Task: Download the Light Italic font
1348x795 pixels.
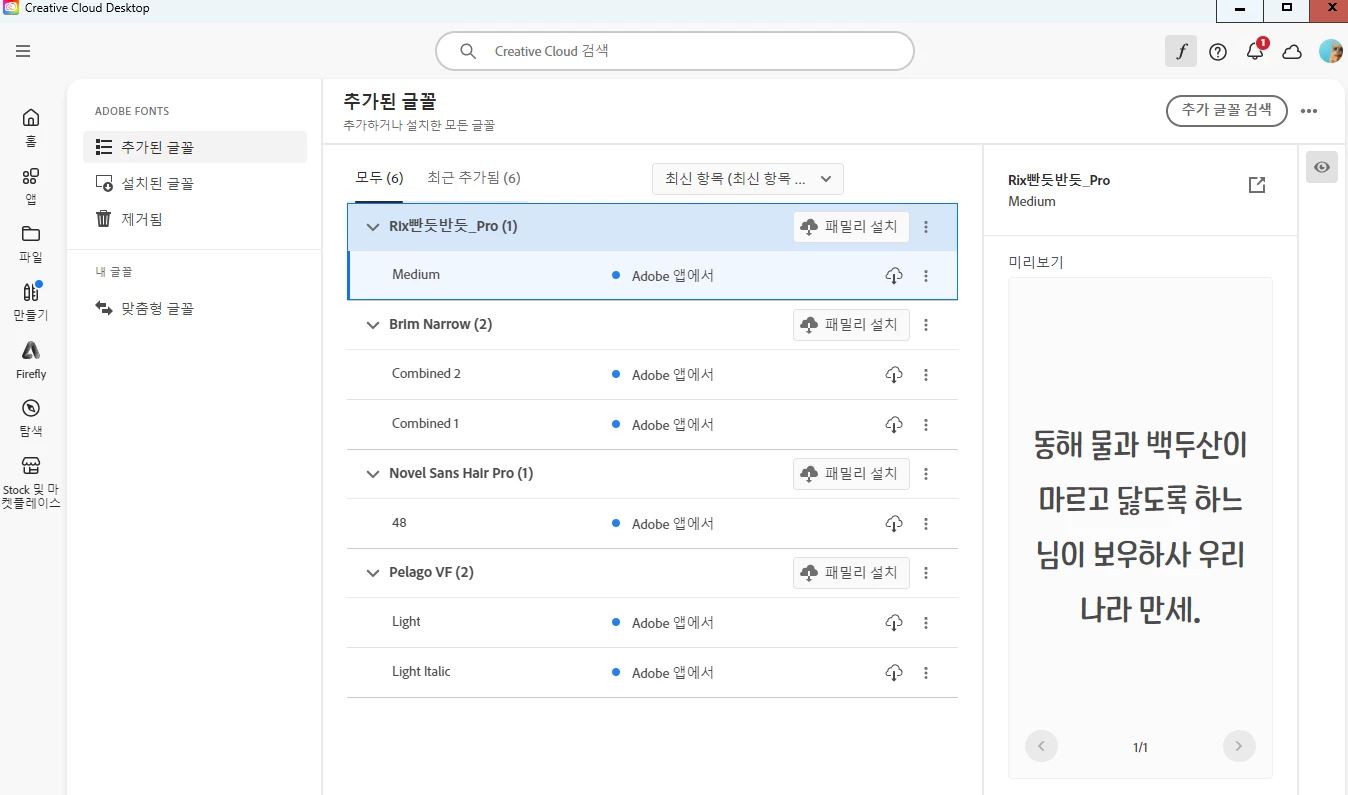Action: 894,672
